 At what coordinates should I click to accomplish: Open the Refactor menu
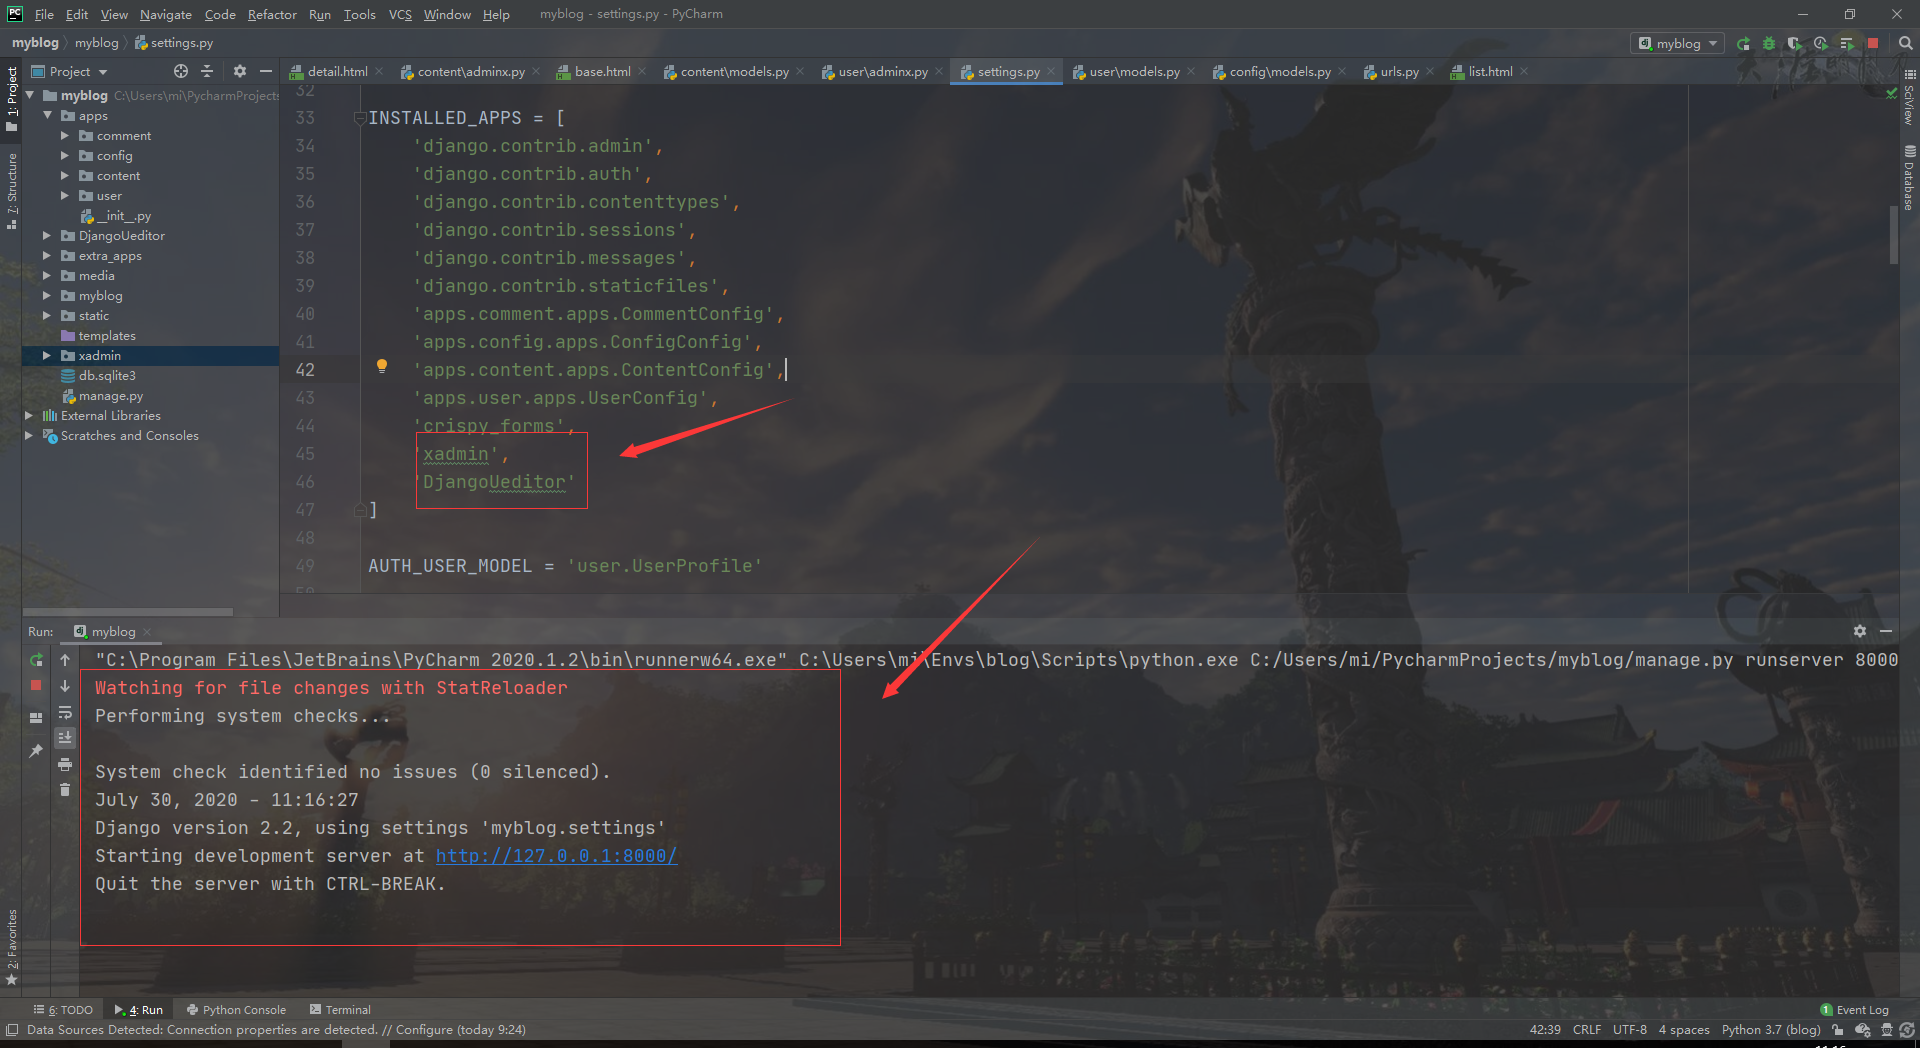click(x=272, y=14)
